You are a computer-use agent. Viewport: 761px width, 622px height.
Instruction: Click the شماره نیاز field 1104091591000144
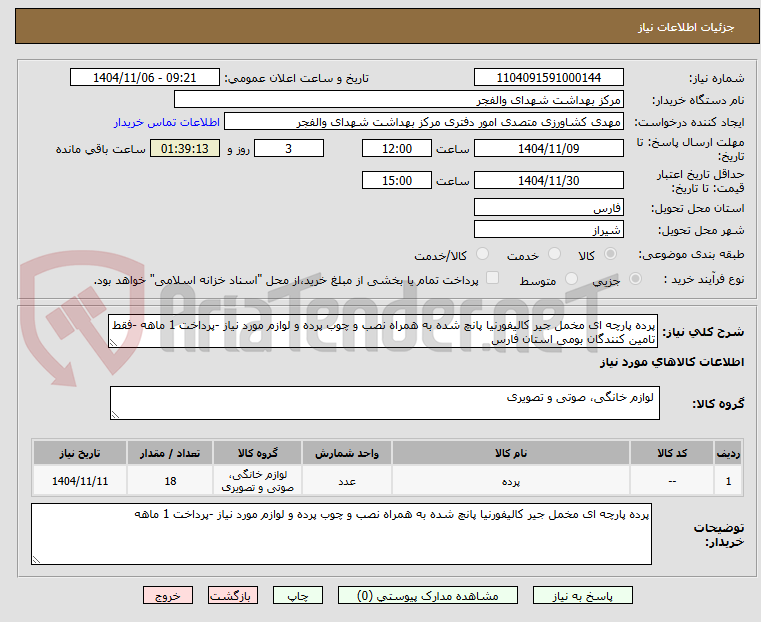pyautogui.click(x=548, y=78)
